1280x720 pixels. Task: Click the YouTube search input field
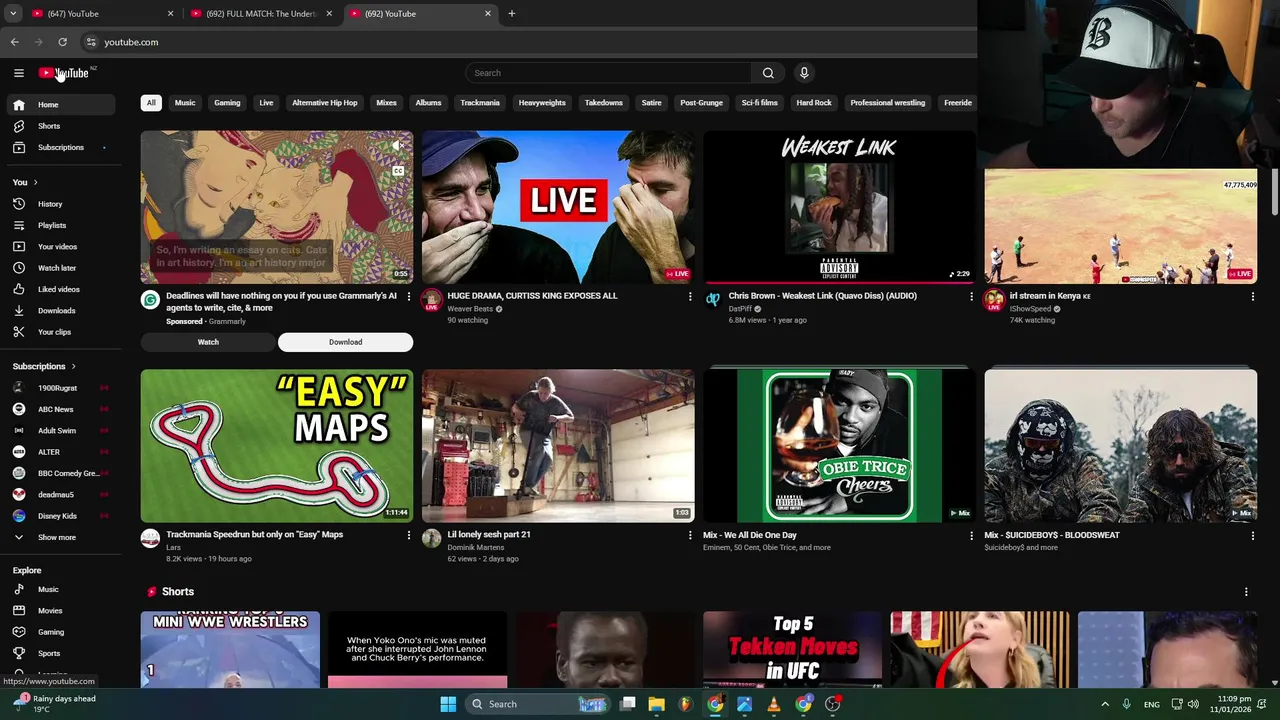(x=608, y=73)
